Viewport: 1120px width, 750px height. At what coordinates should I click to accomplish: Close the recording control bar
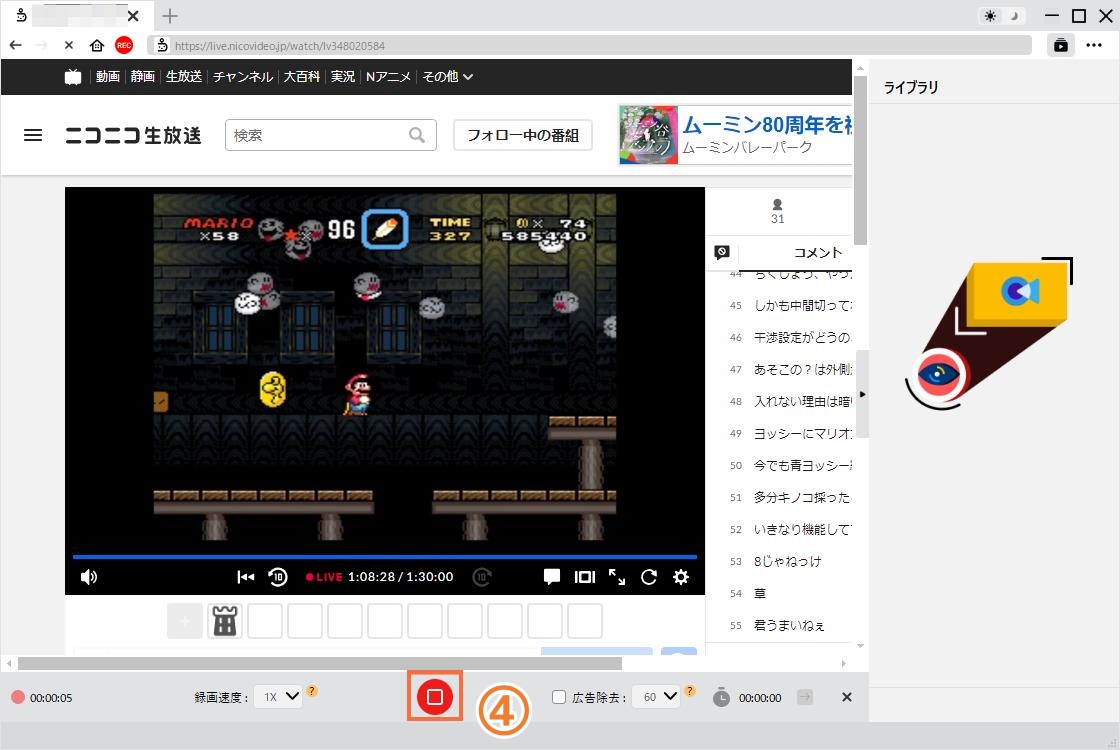[x=846, y=697]
